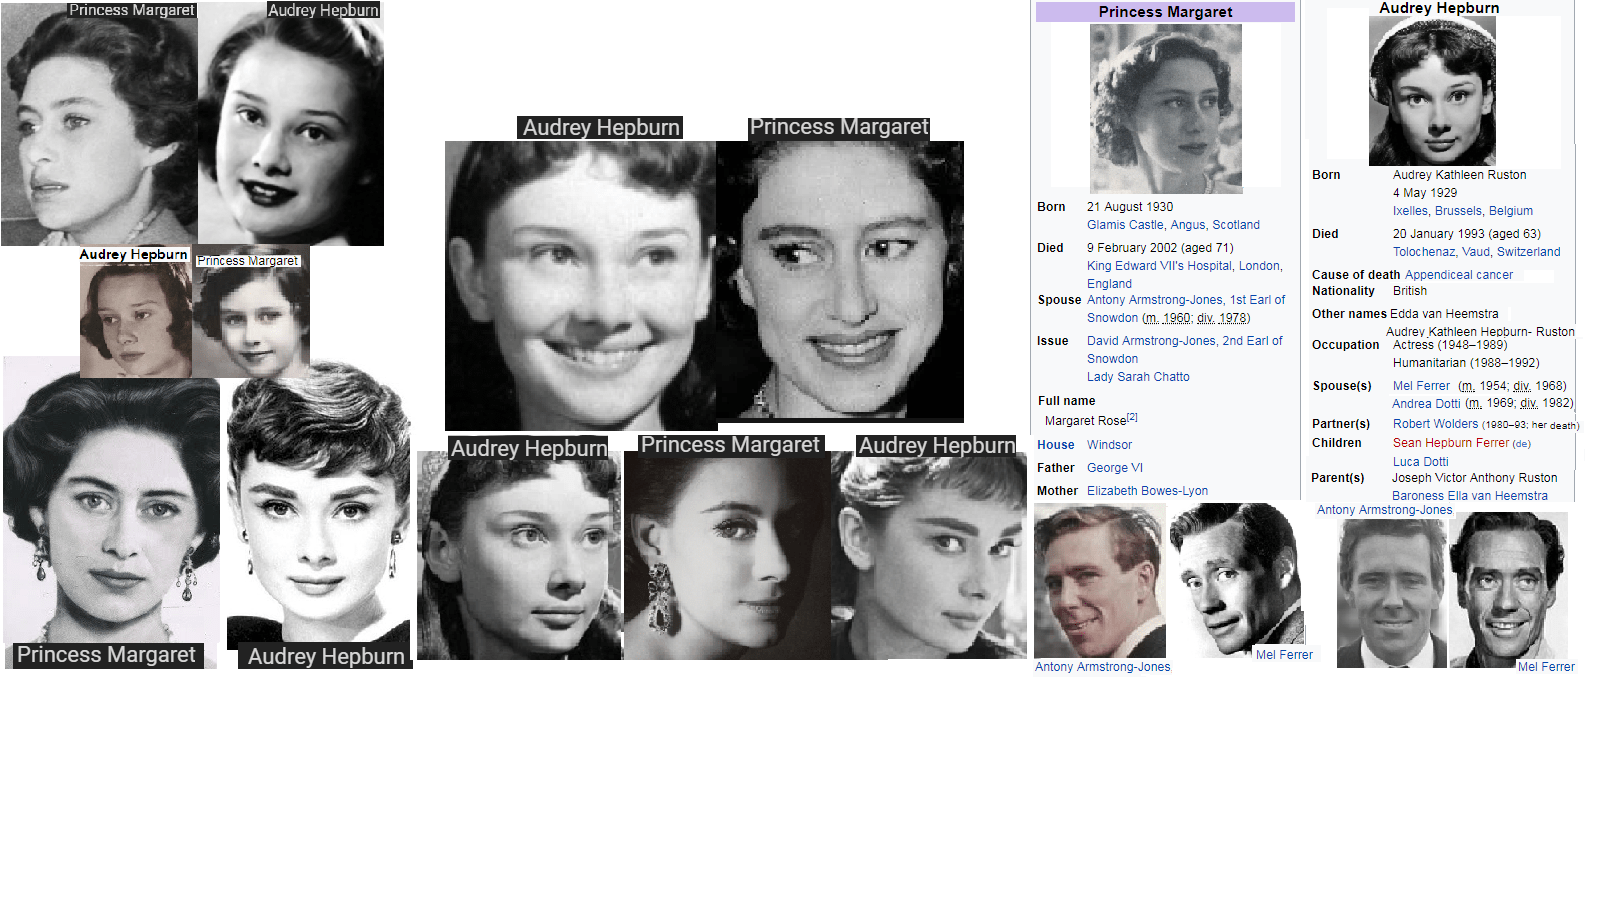This screenshot has width=1600, height=900.
Task: Click the Windsor house link
Action: click(x=1109, y=445)
